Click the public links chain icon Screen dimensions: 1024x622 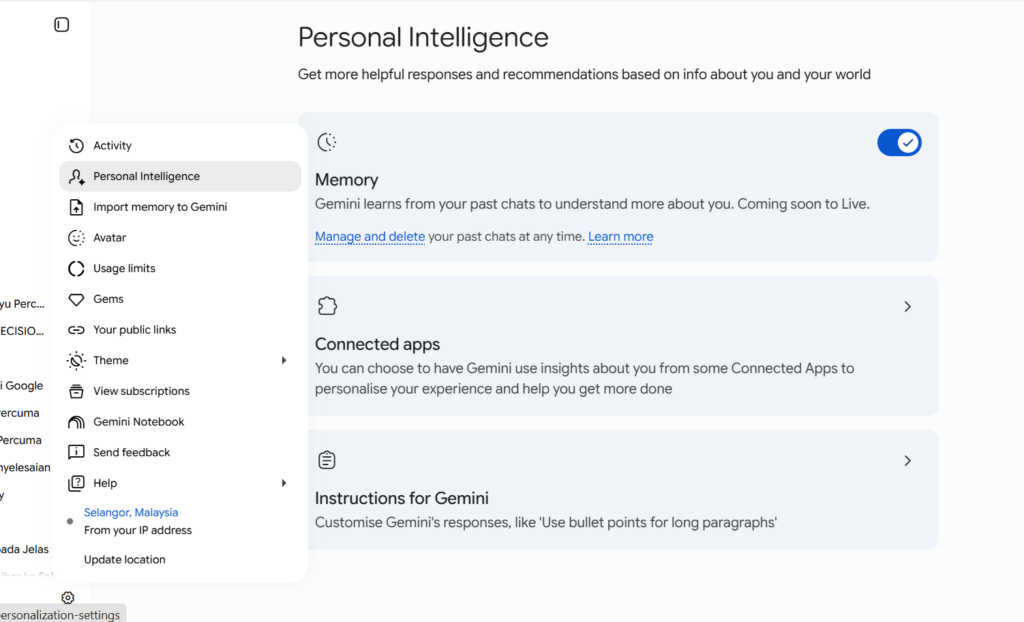point(76,330)
